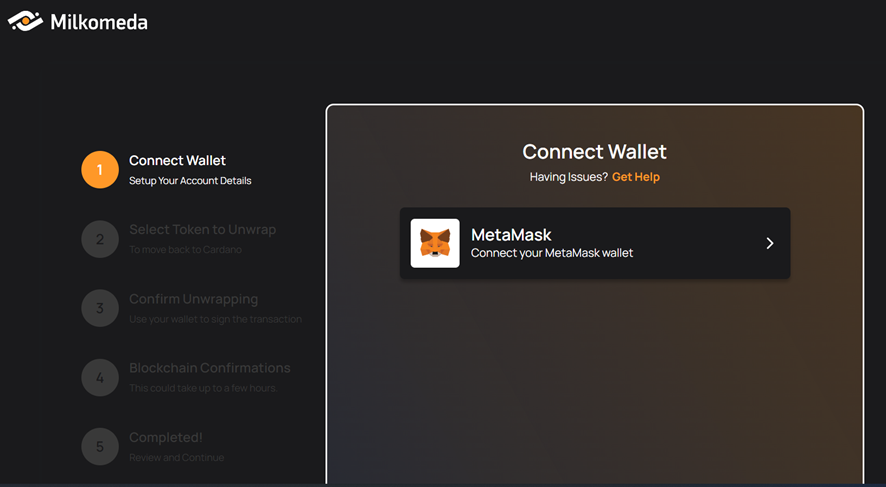Click the Milkomeda brand name text
This screenshot has width=886, height=487.
click(99, 22)
